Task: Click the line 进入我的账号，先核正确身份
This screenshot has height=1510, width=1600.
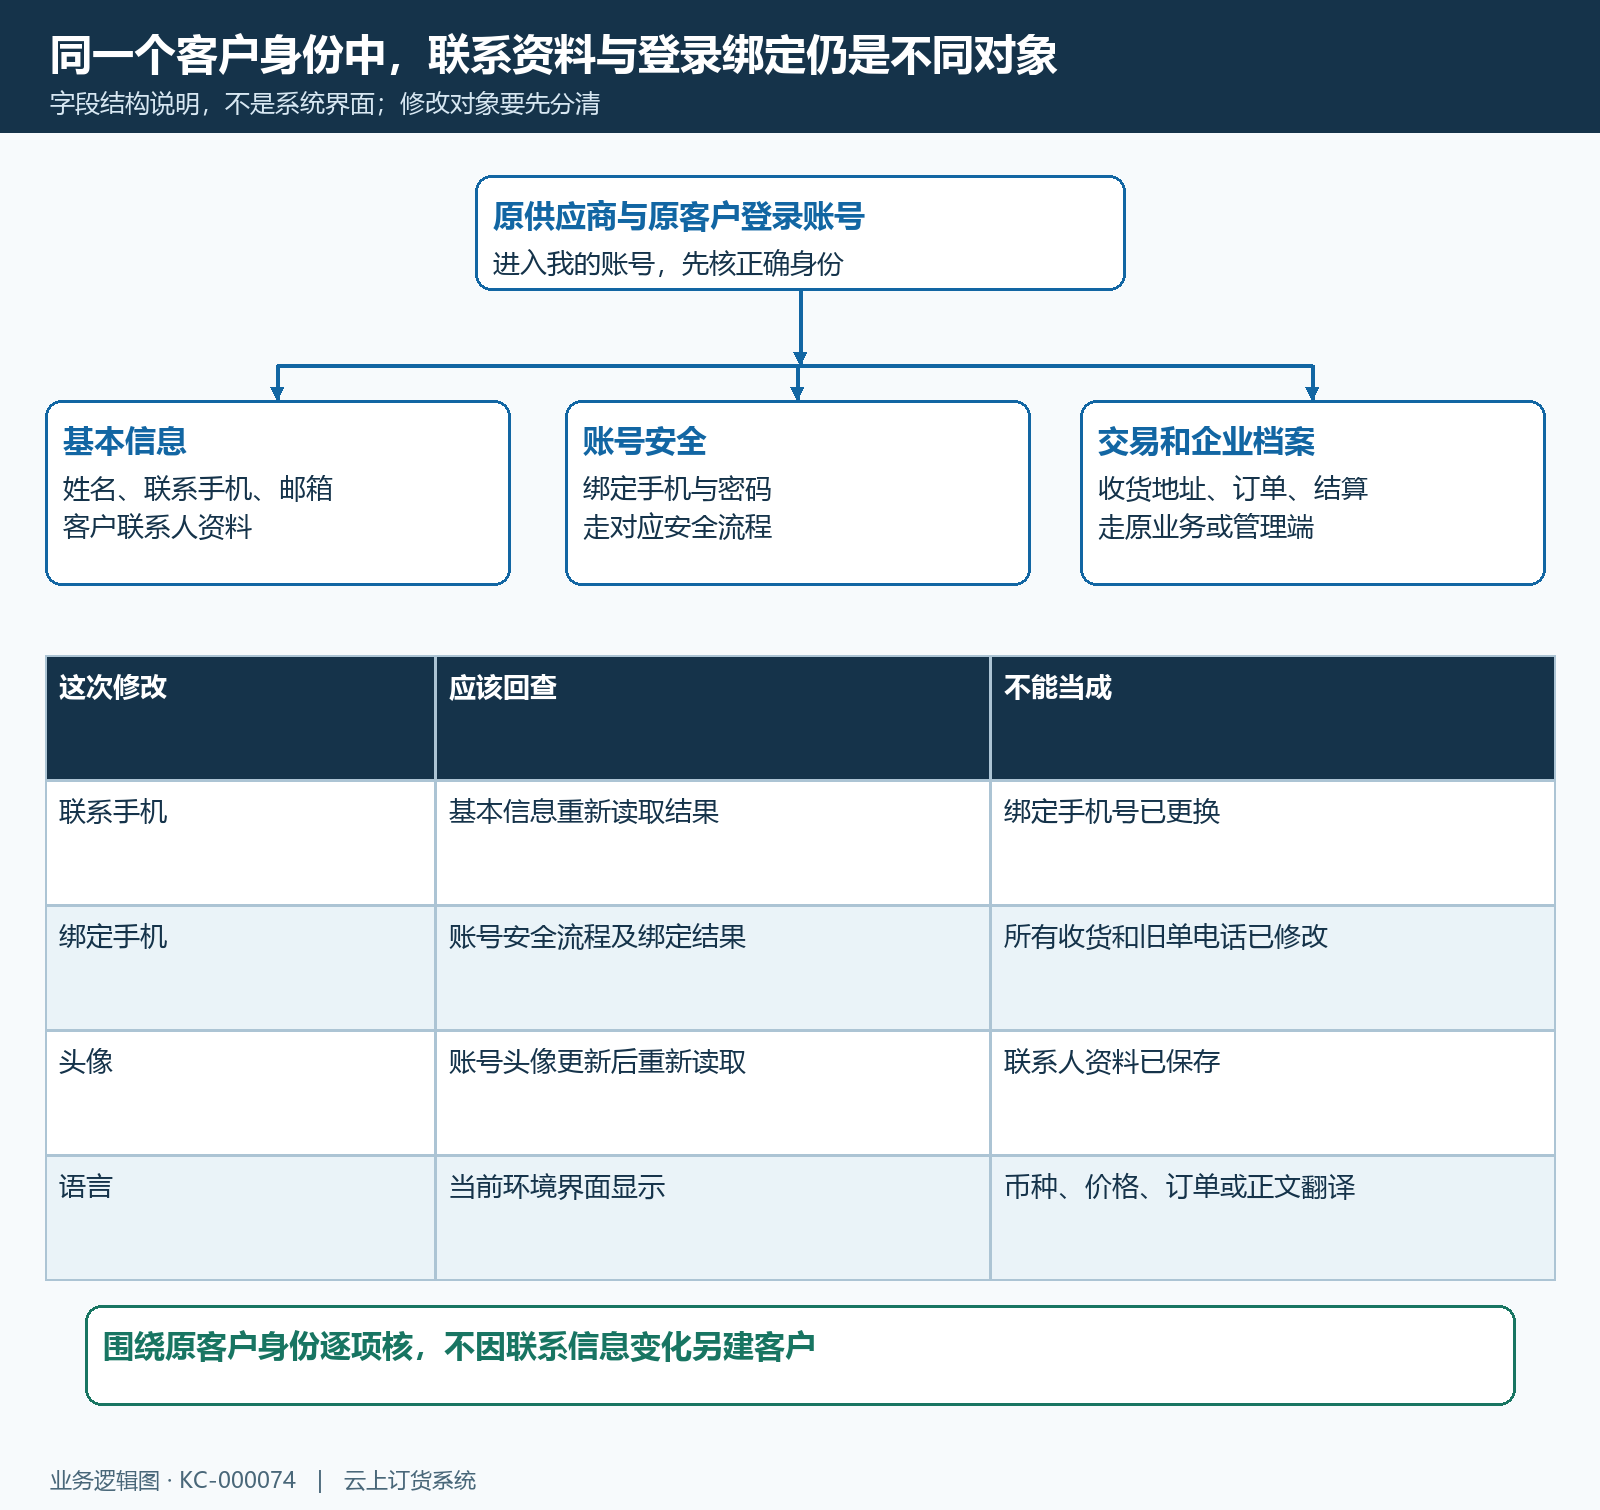Action: pos(668,264)
